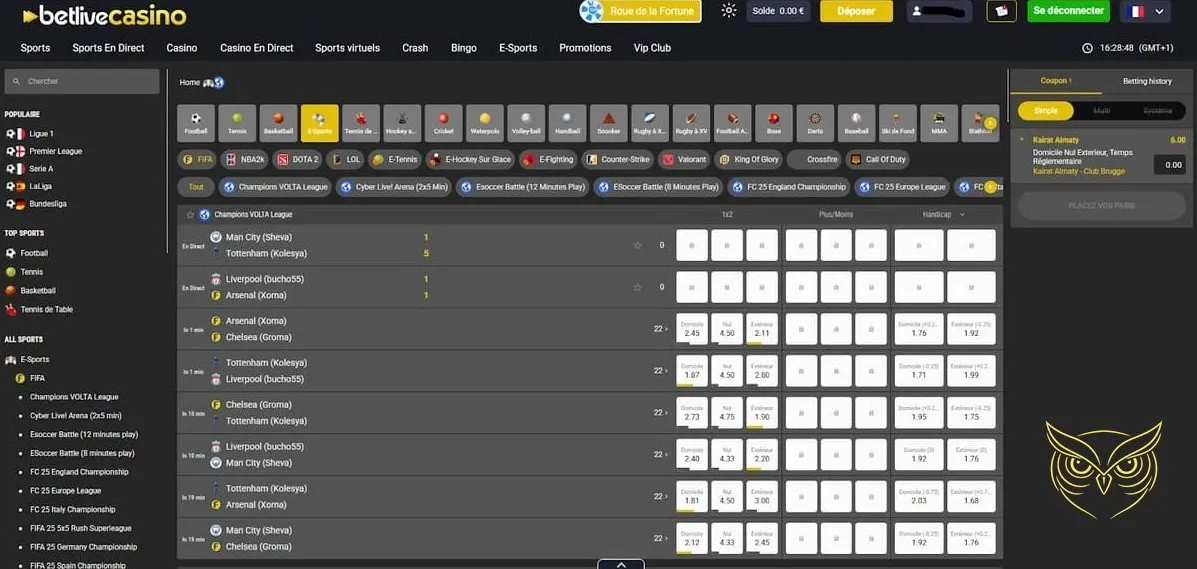
Task: Select the Waterpolo sport tile
Action: tap(484, 123)
